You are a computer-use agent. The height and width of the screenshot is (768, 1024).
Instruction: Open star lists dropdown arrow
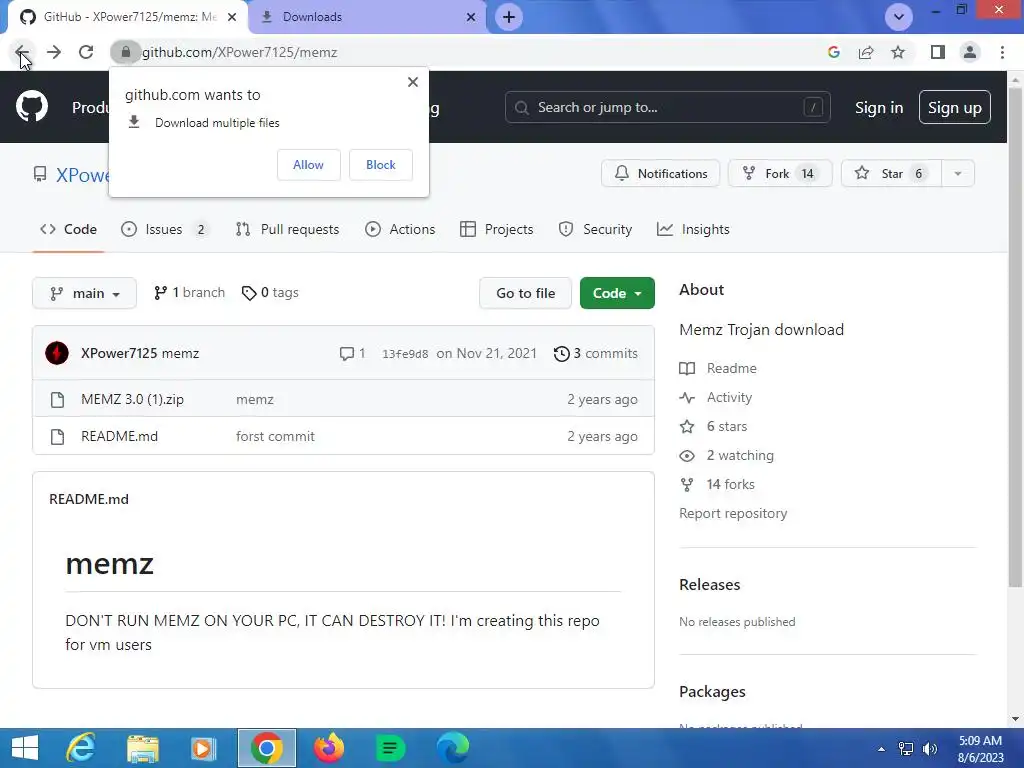958,174
